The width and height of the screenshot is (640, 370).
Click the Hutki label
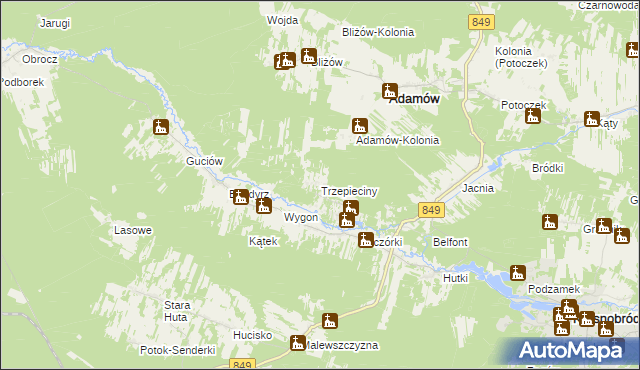tap(456, 278)
